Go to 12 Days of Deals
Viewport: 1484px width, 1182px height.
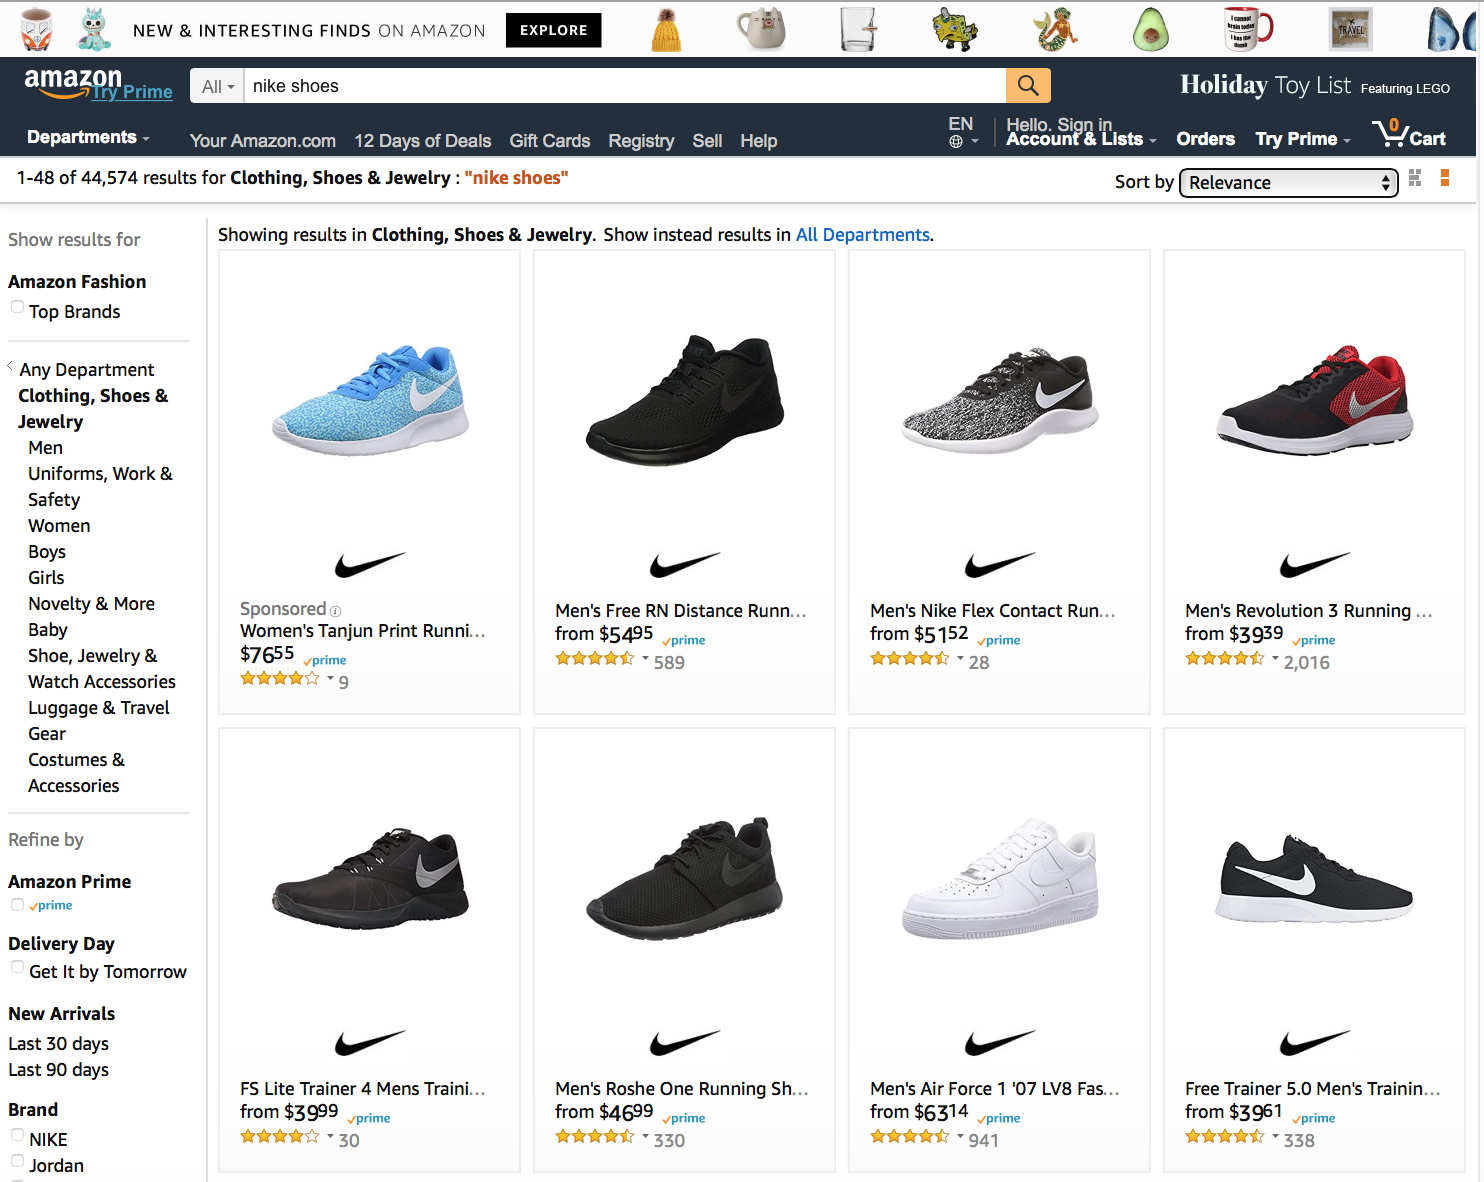pyautogui.click(x=422, y=141)
